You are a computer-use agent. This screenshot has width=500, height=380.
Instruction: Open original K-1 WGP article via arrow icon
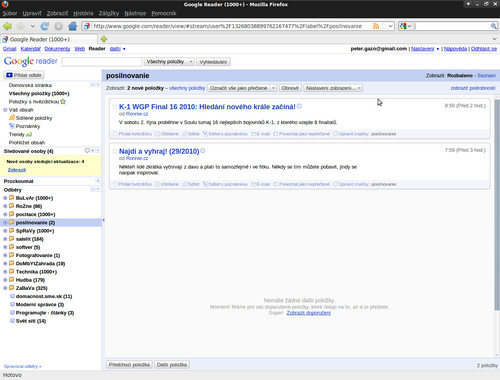[x=299, y=106]
